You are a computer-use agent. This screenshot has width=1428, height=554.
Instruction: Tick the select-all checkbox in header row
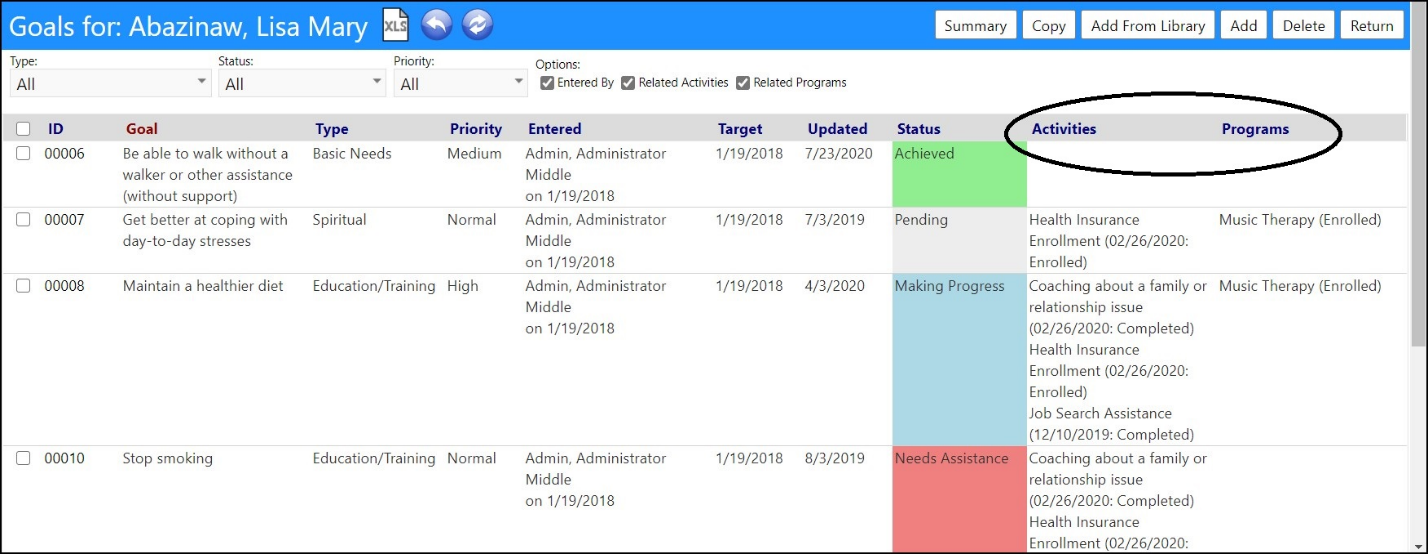click(x=23, y=129)
